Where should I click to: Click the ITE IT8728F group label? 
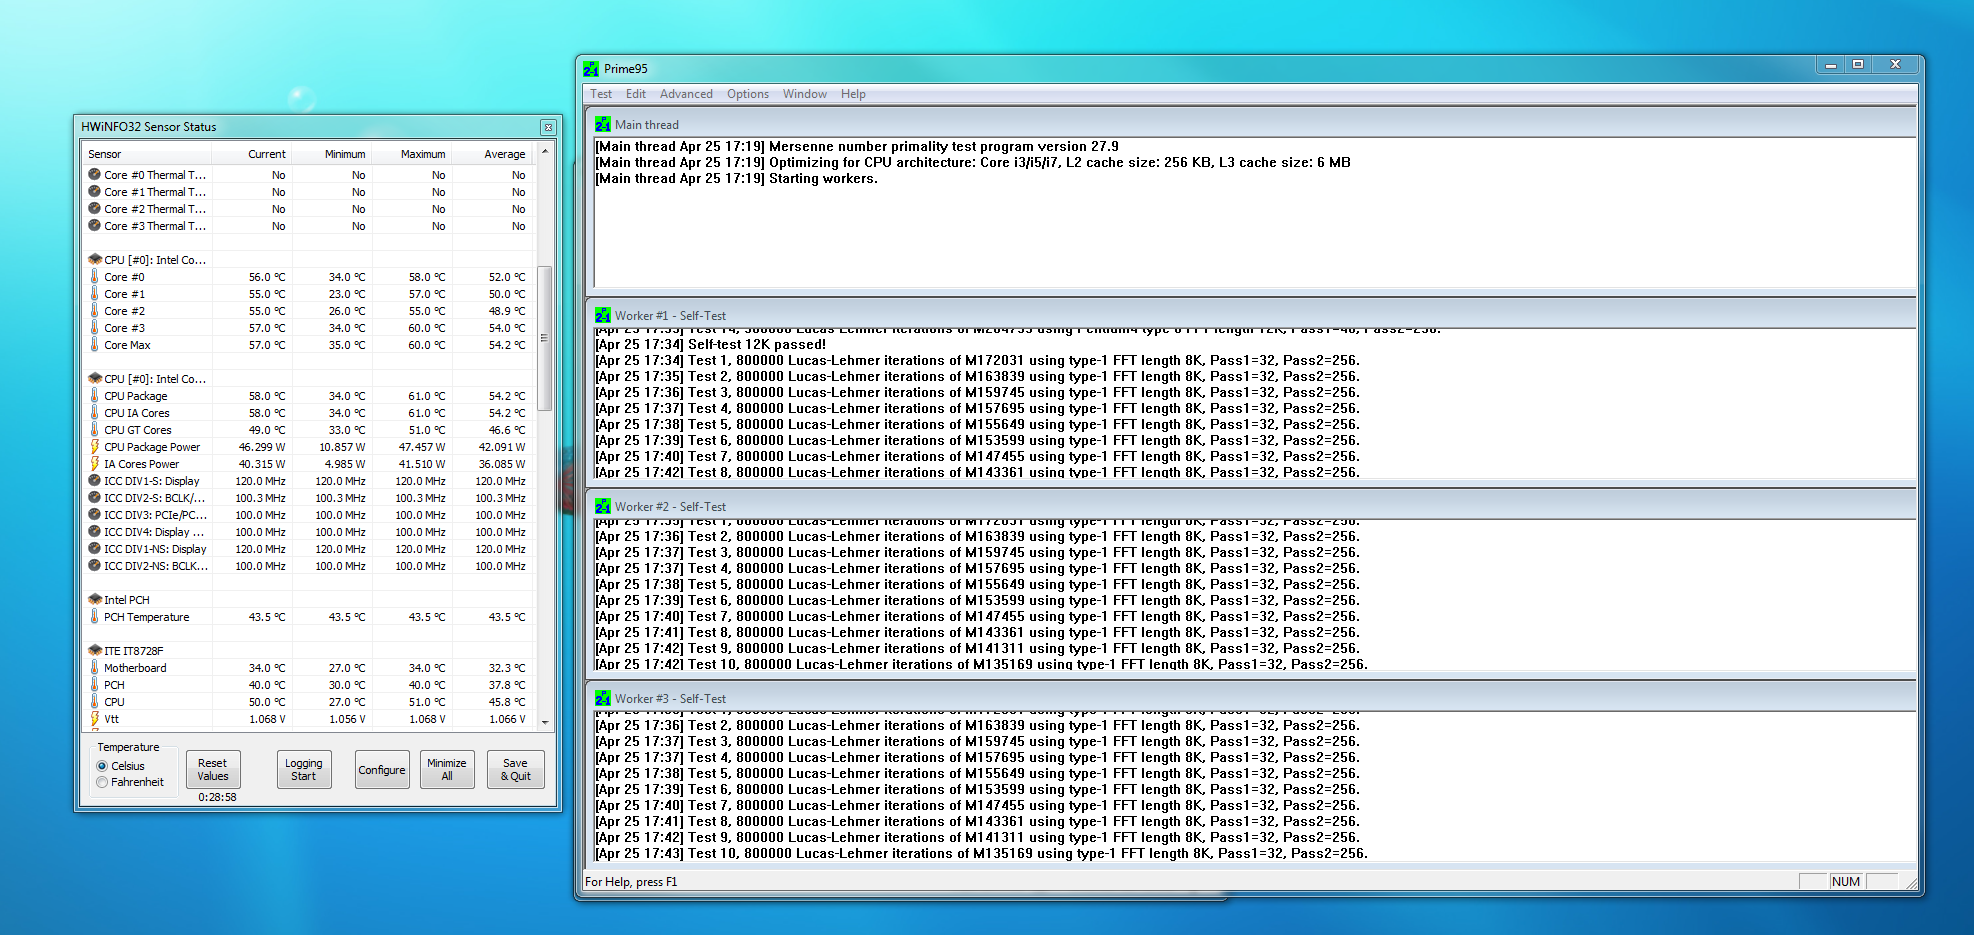[134, 651]
